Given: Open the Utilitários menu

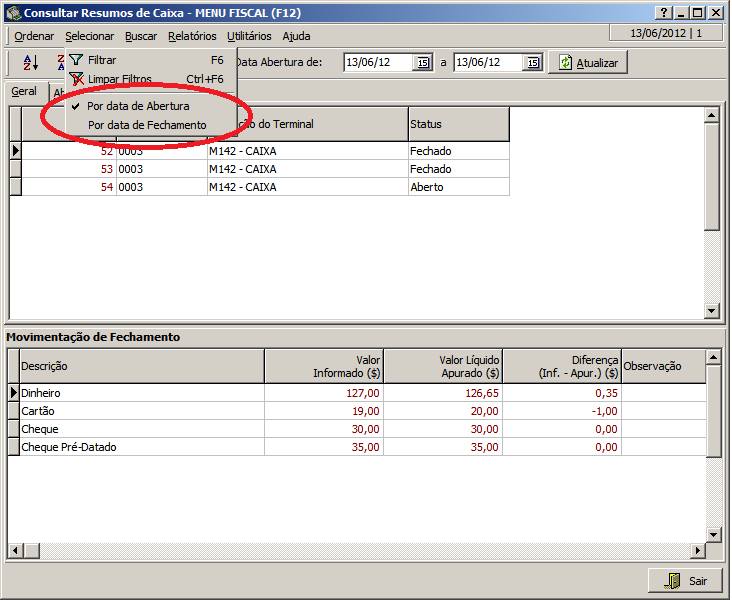Looking at the screenshot, I should 249,36.
